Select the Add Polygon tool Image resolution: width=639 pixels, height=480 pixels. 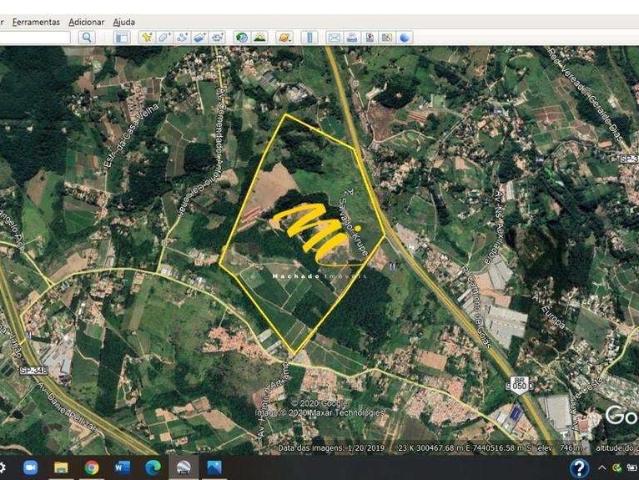point(164,37)
